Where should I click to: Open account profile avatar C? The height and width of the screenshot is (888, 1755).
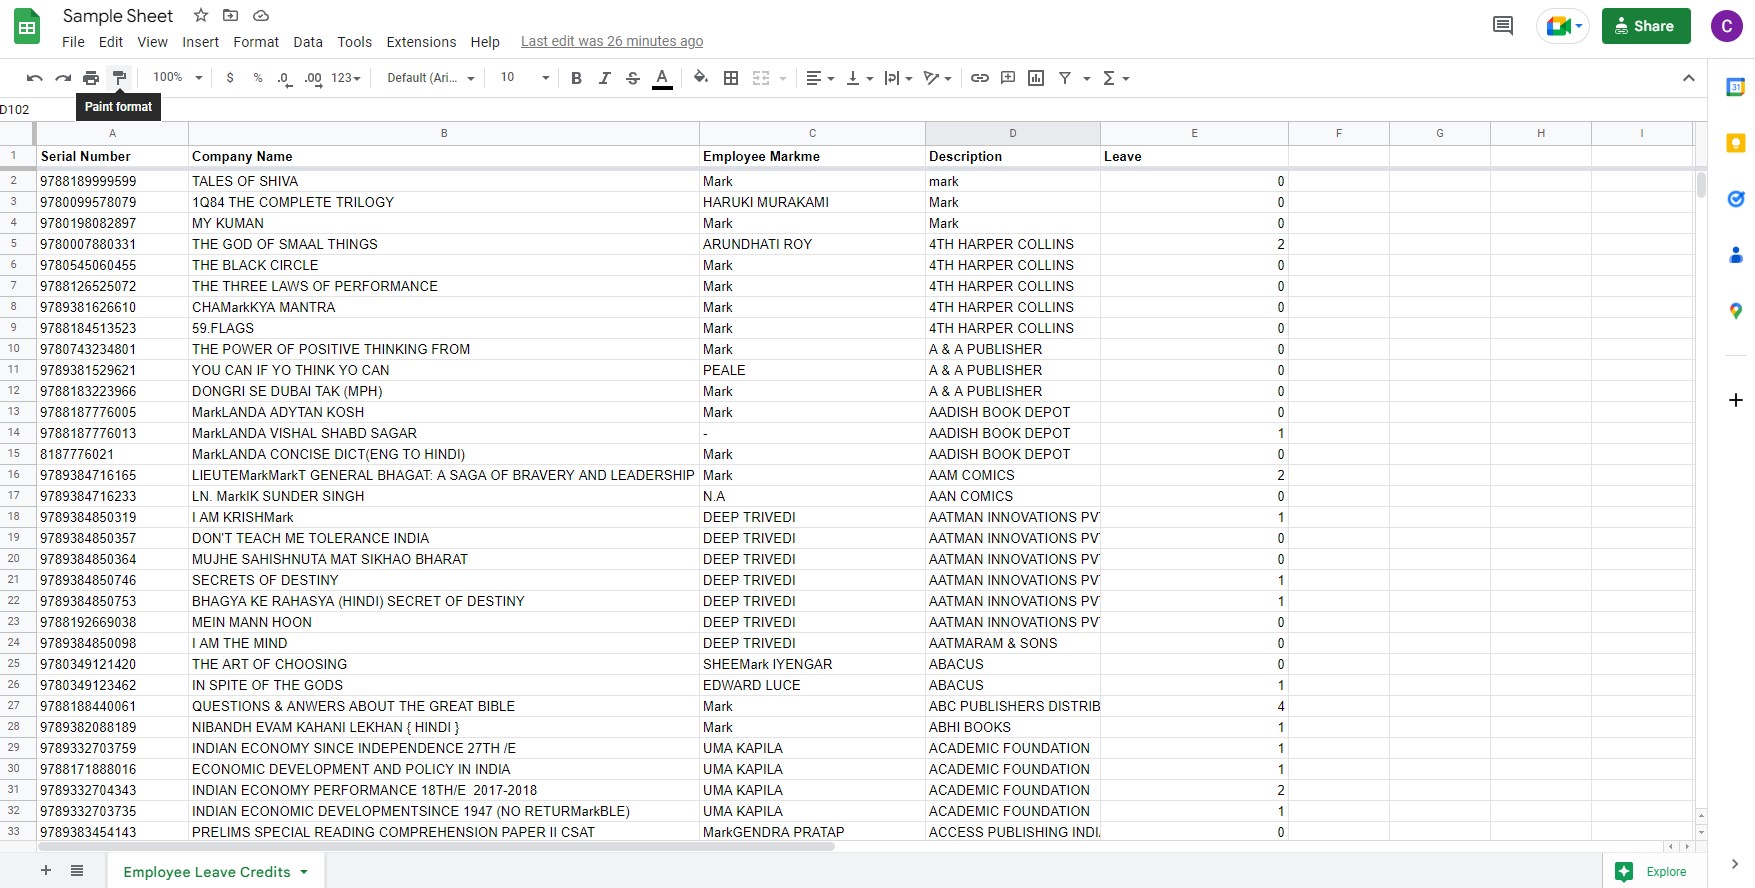click(x=1727, y=26)
